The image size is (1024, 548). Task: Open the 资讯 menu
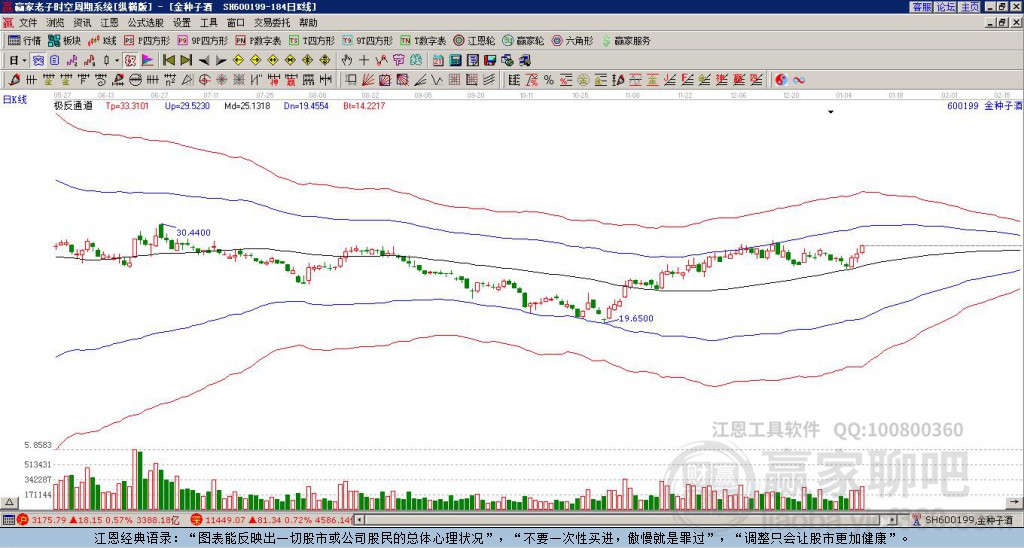point(82,23)
